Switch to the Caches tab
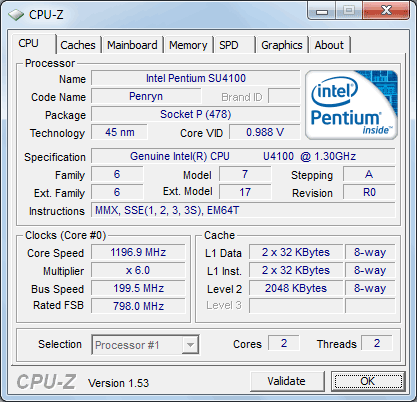The height and width of the screenshot is (402, 417). point(78,45)
